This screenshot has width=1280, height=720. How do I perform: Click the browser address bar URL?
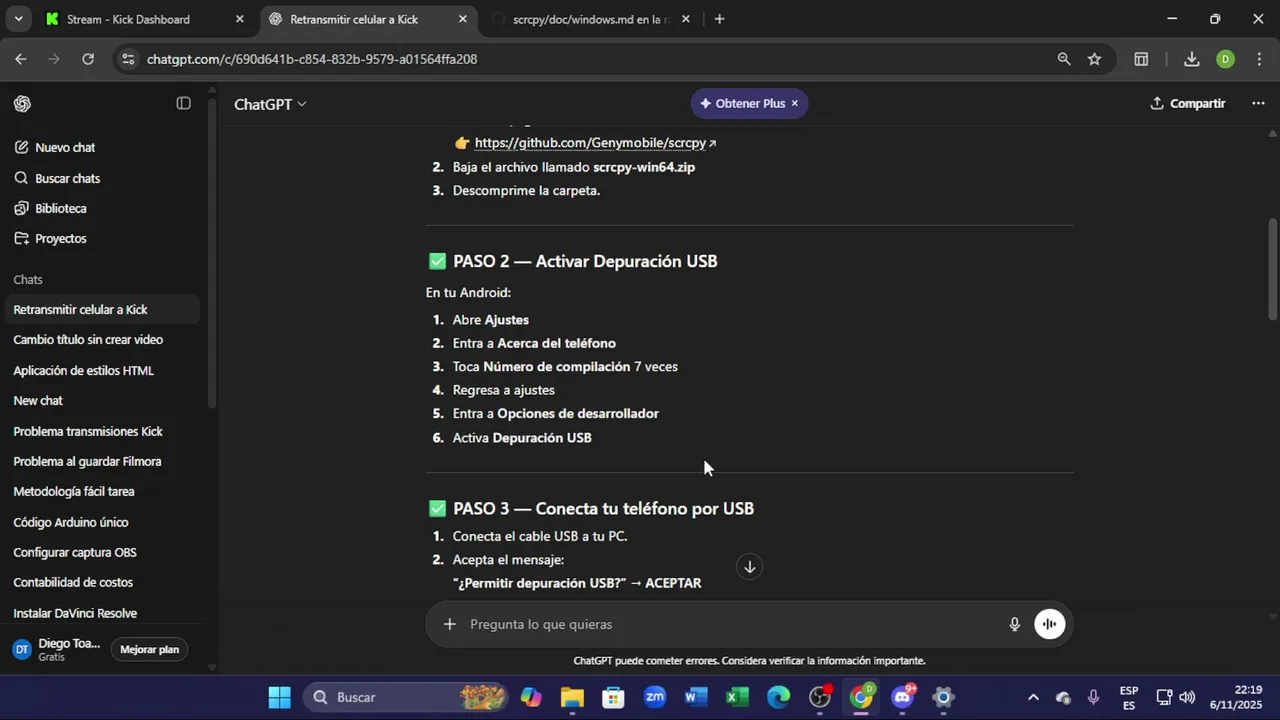(x=312, y=59)
